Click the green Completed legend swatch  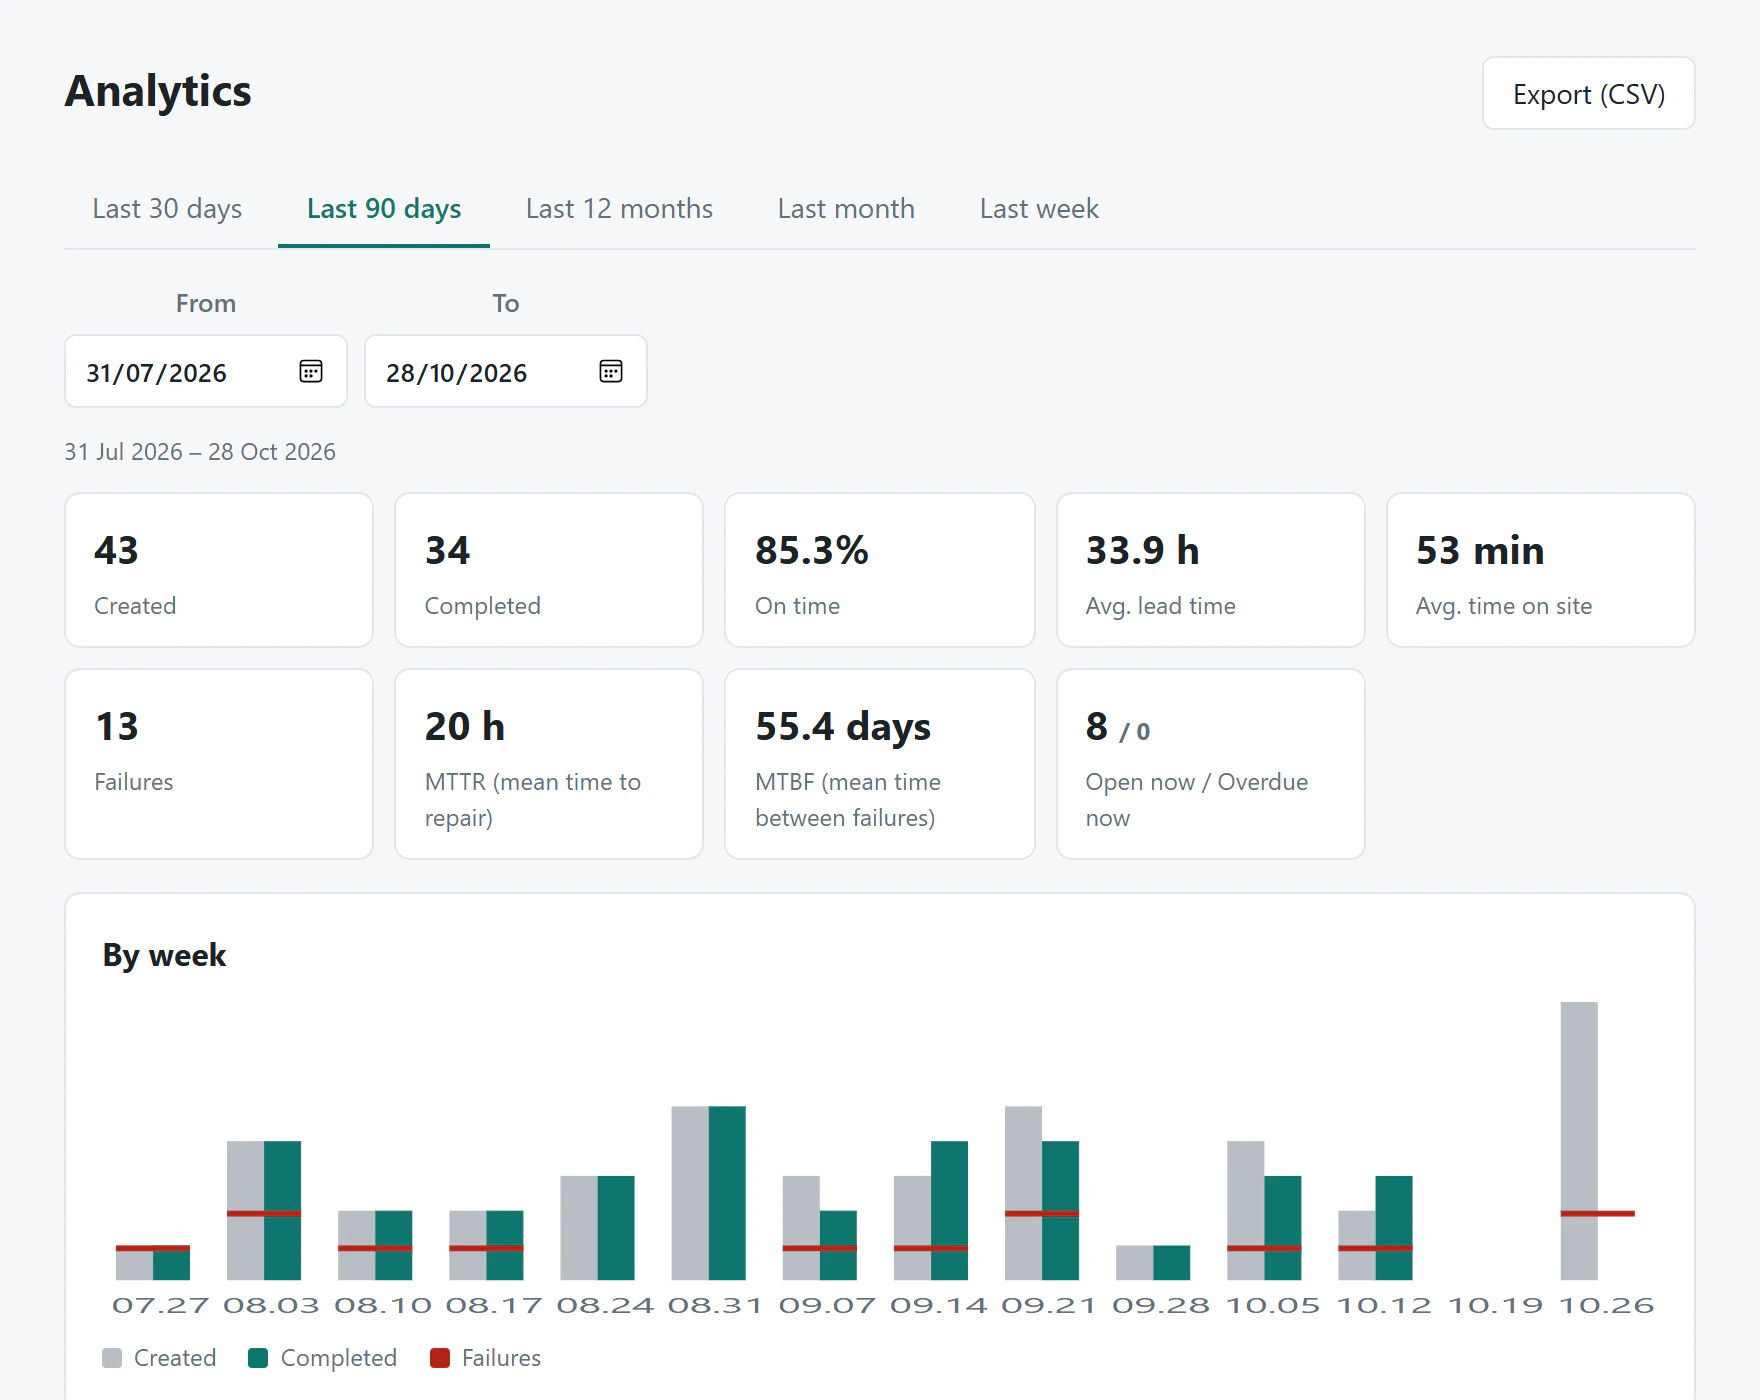pos(258,1357)
